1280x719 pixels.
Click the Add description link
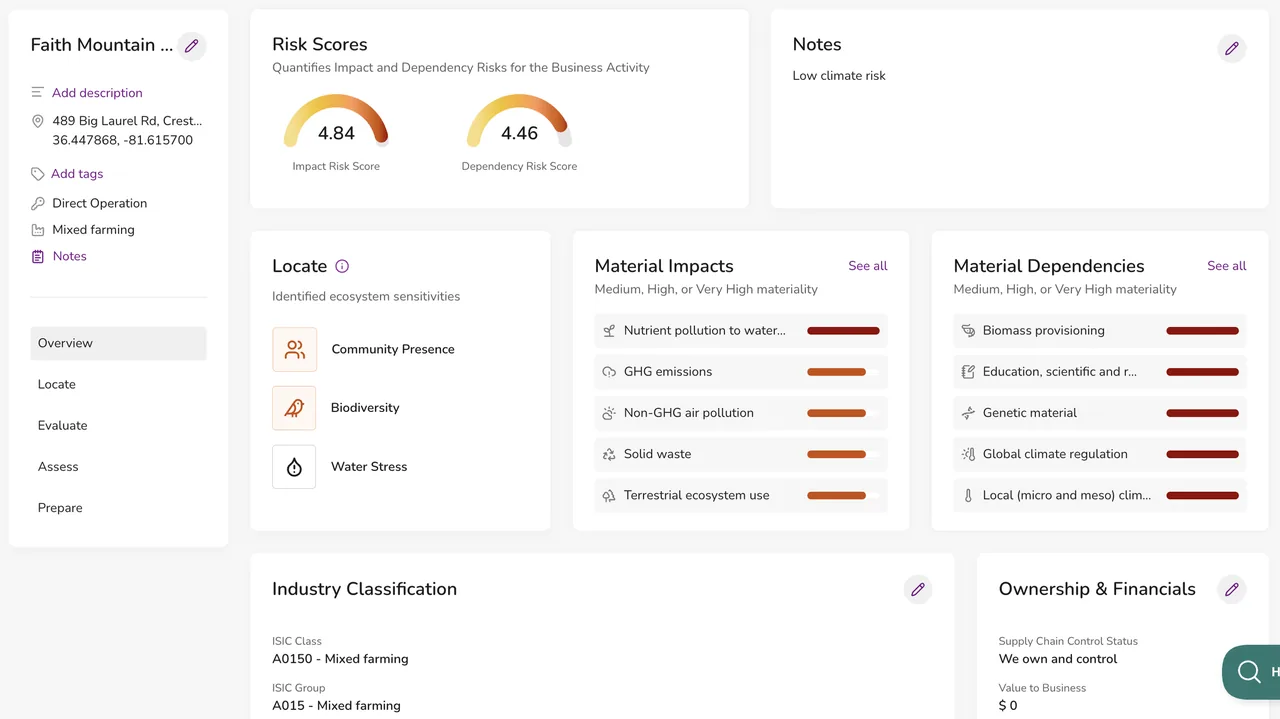[97, 93]
